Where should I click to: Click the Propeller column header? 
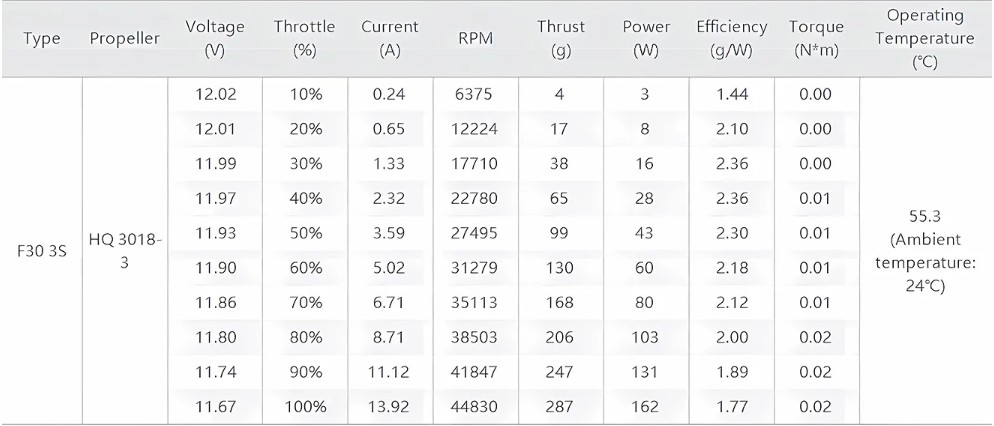click(124, 38)
